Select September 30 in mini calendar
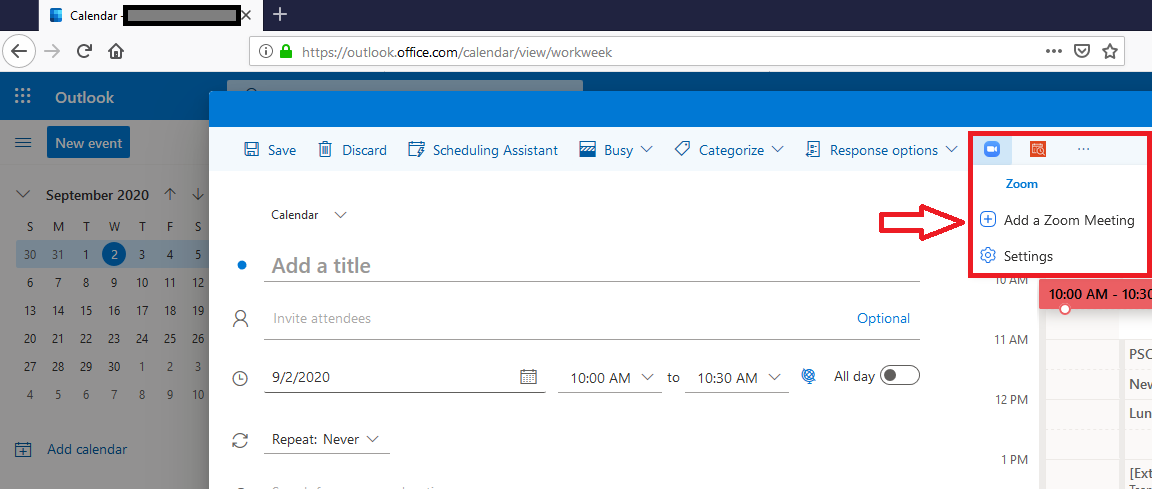 pos(114,366)
